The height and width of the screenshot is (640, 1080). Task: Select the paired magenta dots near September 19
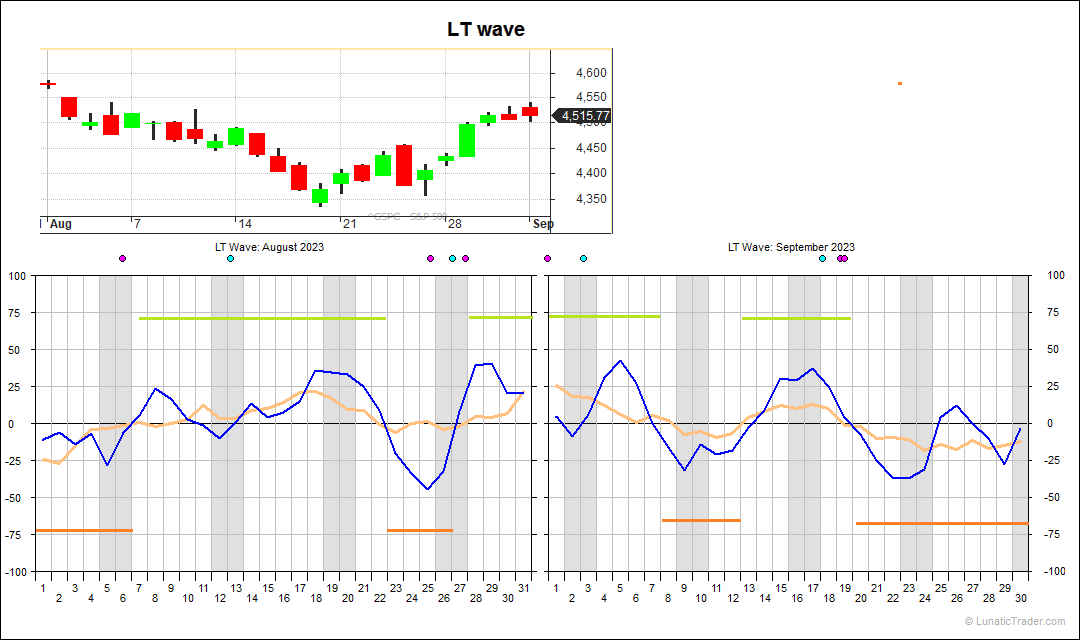click(x=843, y=257)
